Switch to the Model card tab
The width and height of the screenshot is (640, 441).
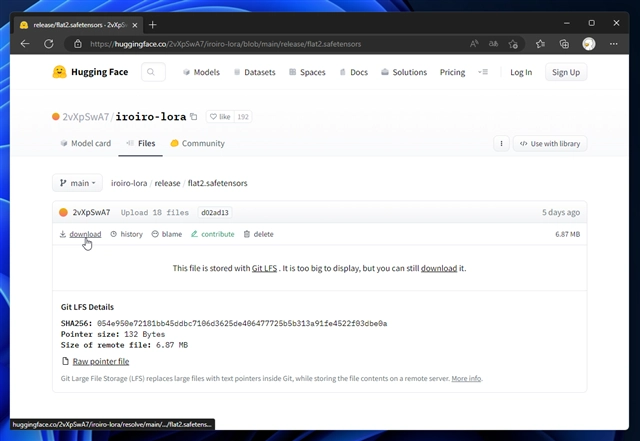pyautogui.click(x=86, y=143)
